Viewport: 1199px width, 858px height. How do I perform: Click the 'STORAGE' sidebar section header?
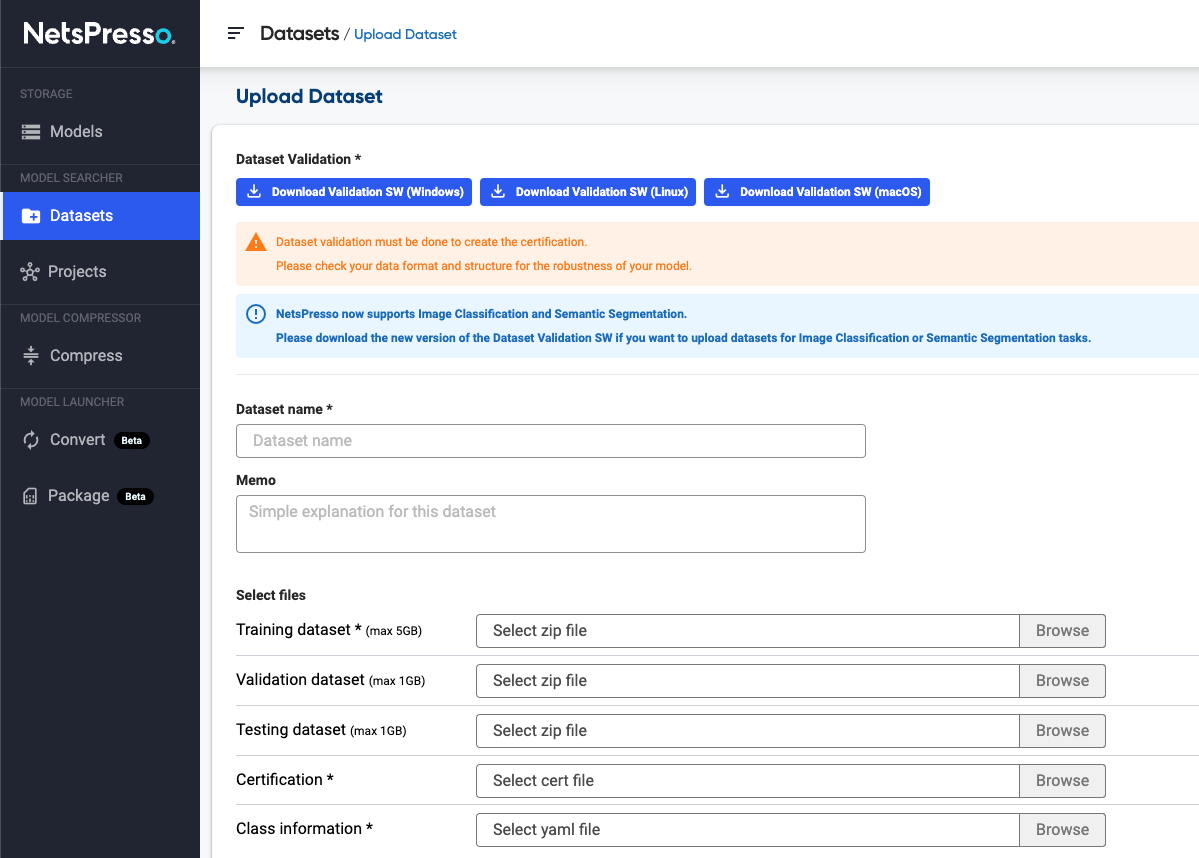tap(46, 94)
